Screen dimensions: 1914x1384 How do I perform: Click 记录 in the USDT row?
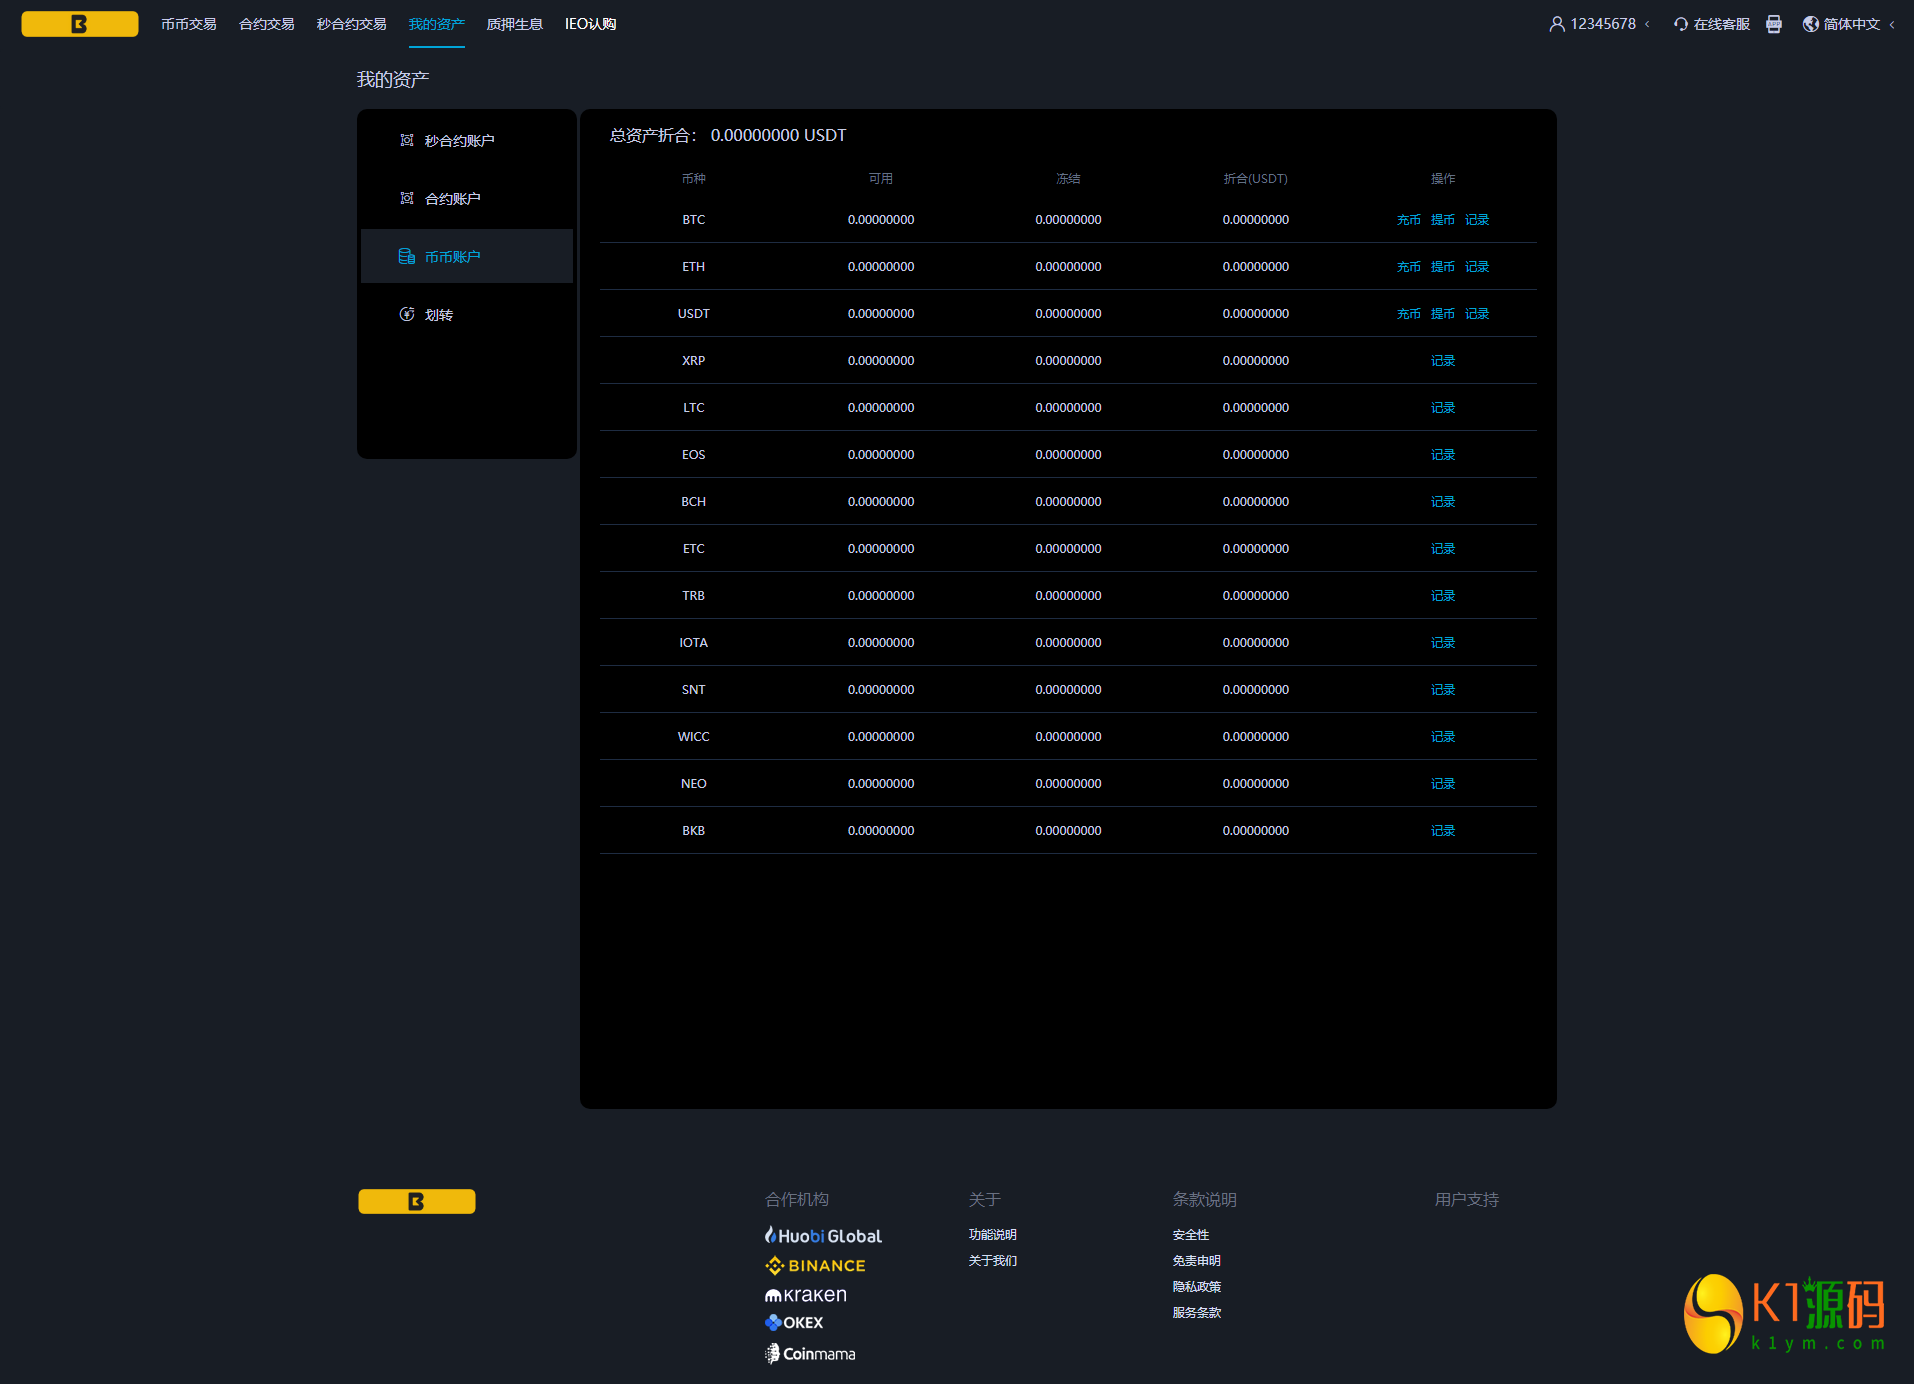(1477, 314)
